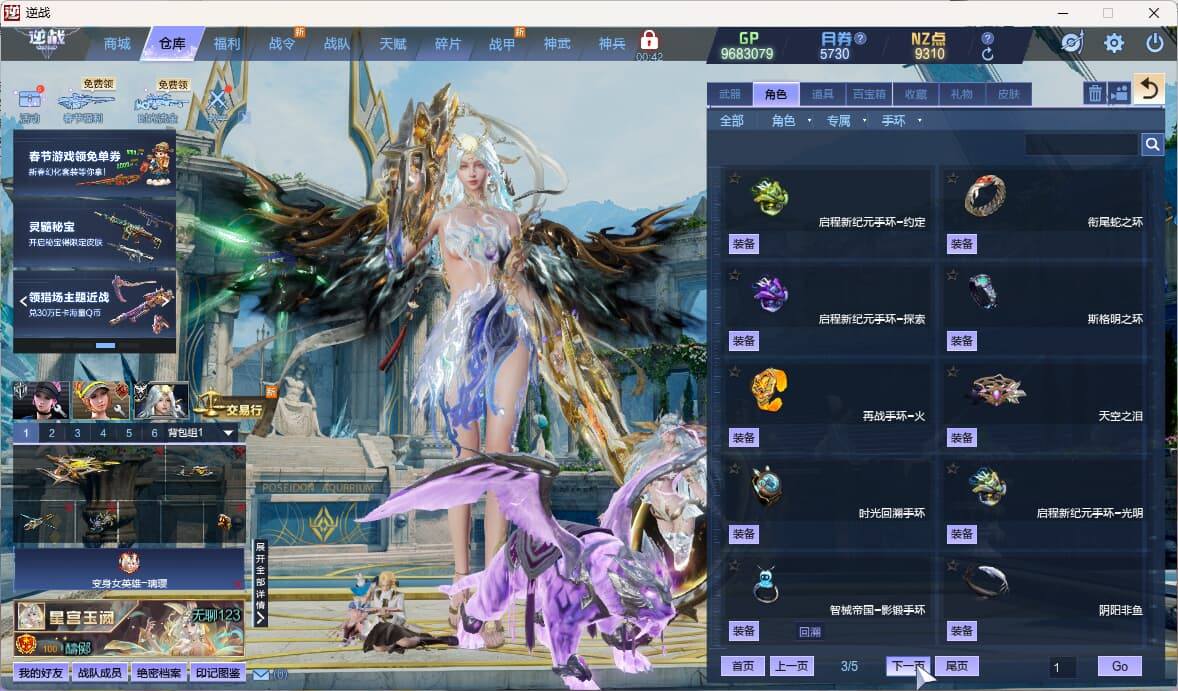Expand 展开全部详情 side panel
Viewport: 1178px width, 691px height.
pyautogui.click(x=260, y=583)
